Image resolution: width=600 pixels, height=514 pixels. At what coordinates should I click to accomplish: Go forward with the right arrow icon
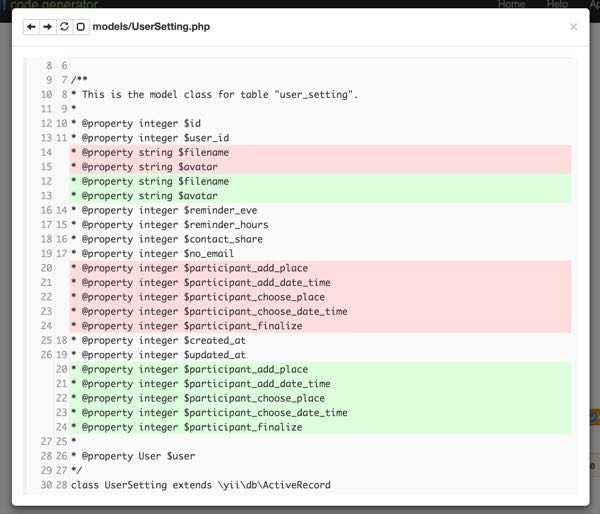(48, 27)
